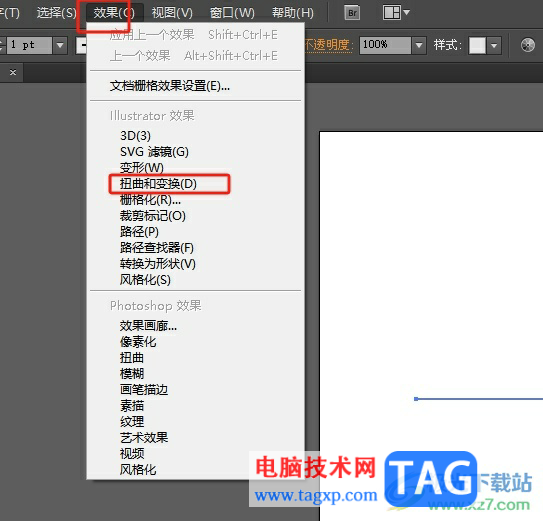Open the 窗口(W) menu
543x521 pixels.
(x=232, y=13)
